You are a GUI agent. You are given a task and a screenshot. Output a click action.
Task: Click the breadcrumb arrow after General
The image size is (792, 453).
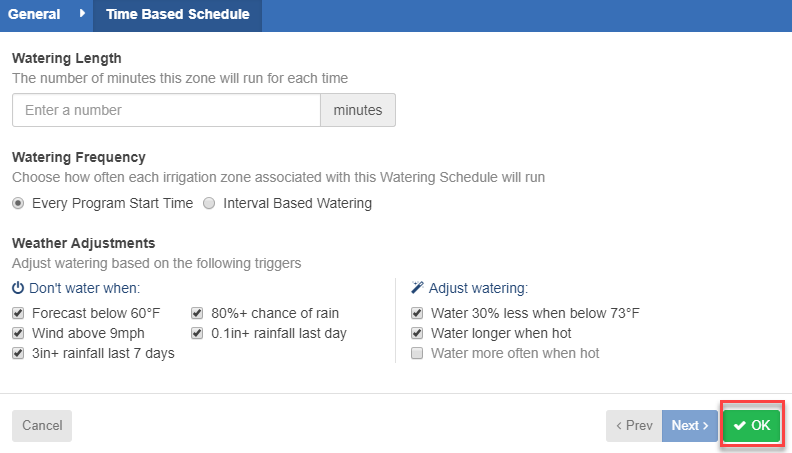[x=82, y=14]
